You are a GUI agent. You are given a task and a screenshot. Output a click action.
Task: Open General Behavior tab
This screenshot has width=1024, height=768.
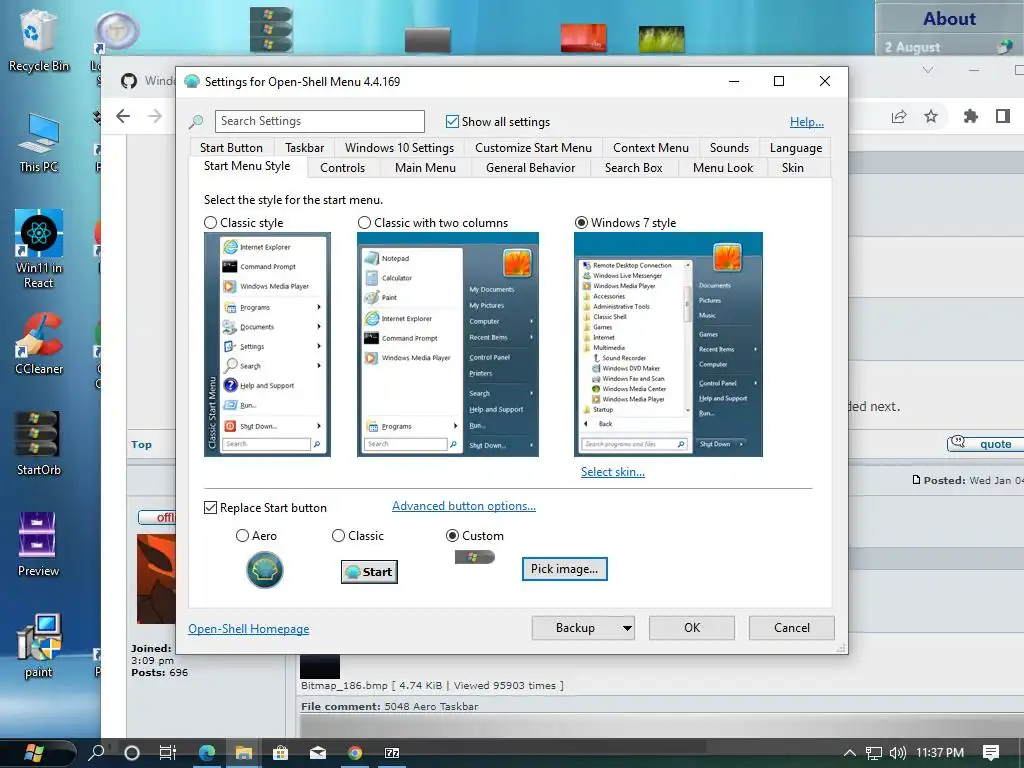pyautogui.click(x=530, y=168)
